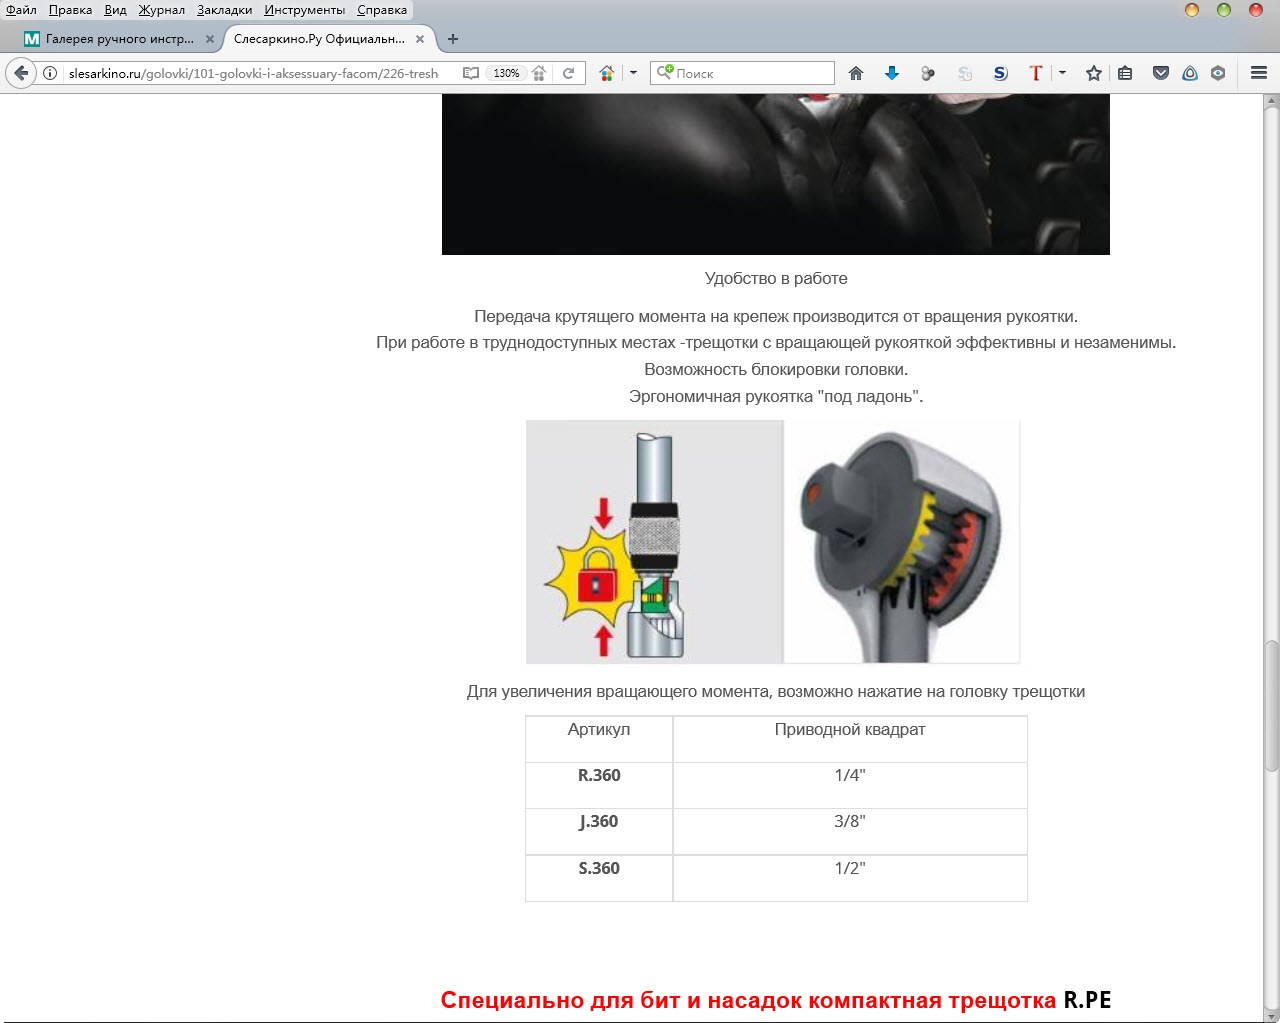Show bookmarks list icon
The image size is (1280, 1023).
click(x=1125, y=73)
